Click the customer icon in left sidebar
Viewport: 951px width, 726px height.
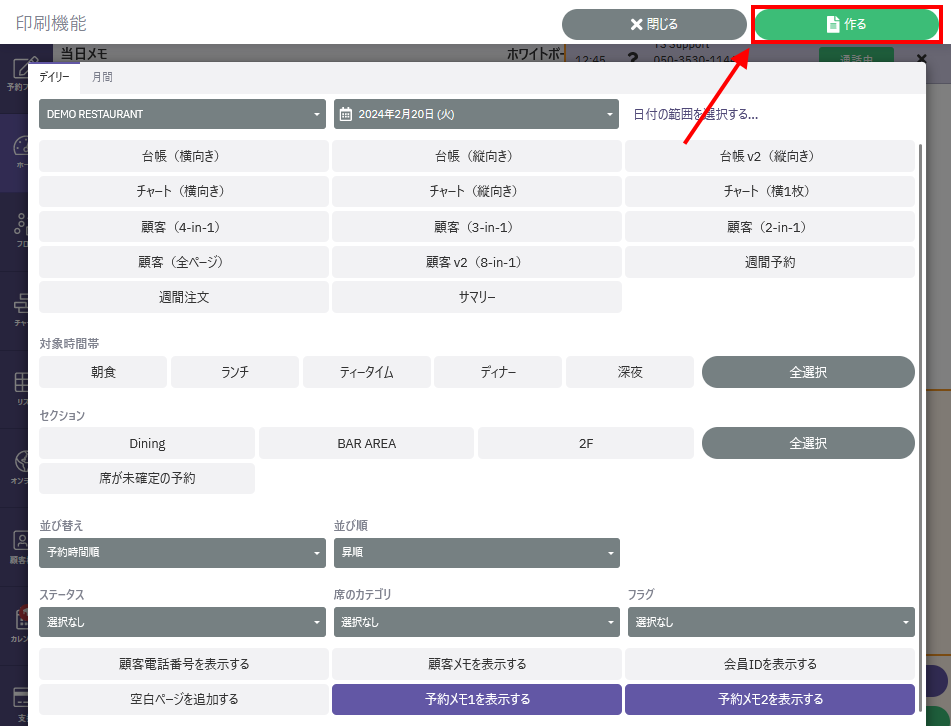click(19, 541)
